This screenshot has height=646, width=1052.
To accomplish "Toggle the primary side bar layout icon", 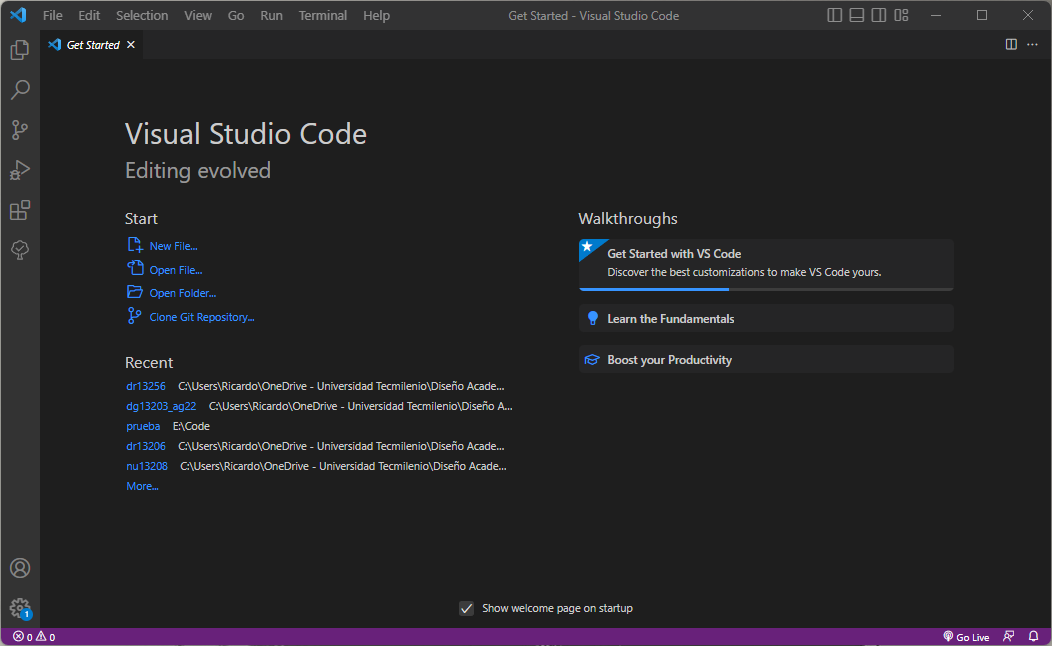I will point(835,15).
